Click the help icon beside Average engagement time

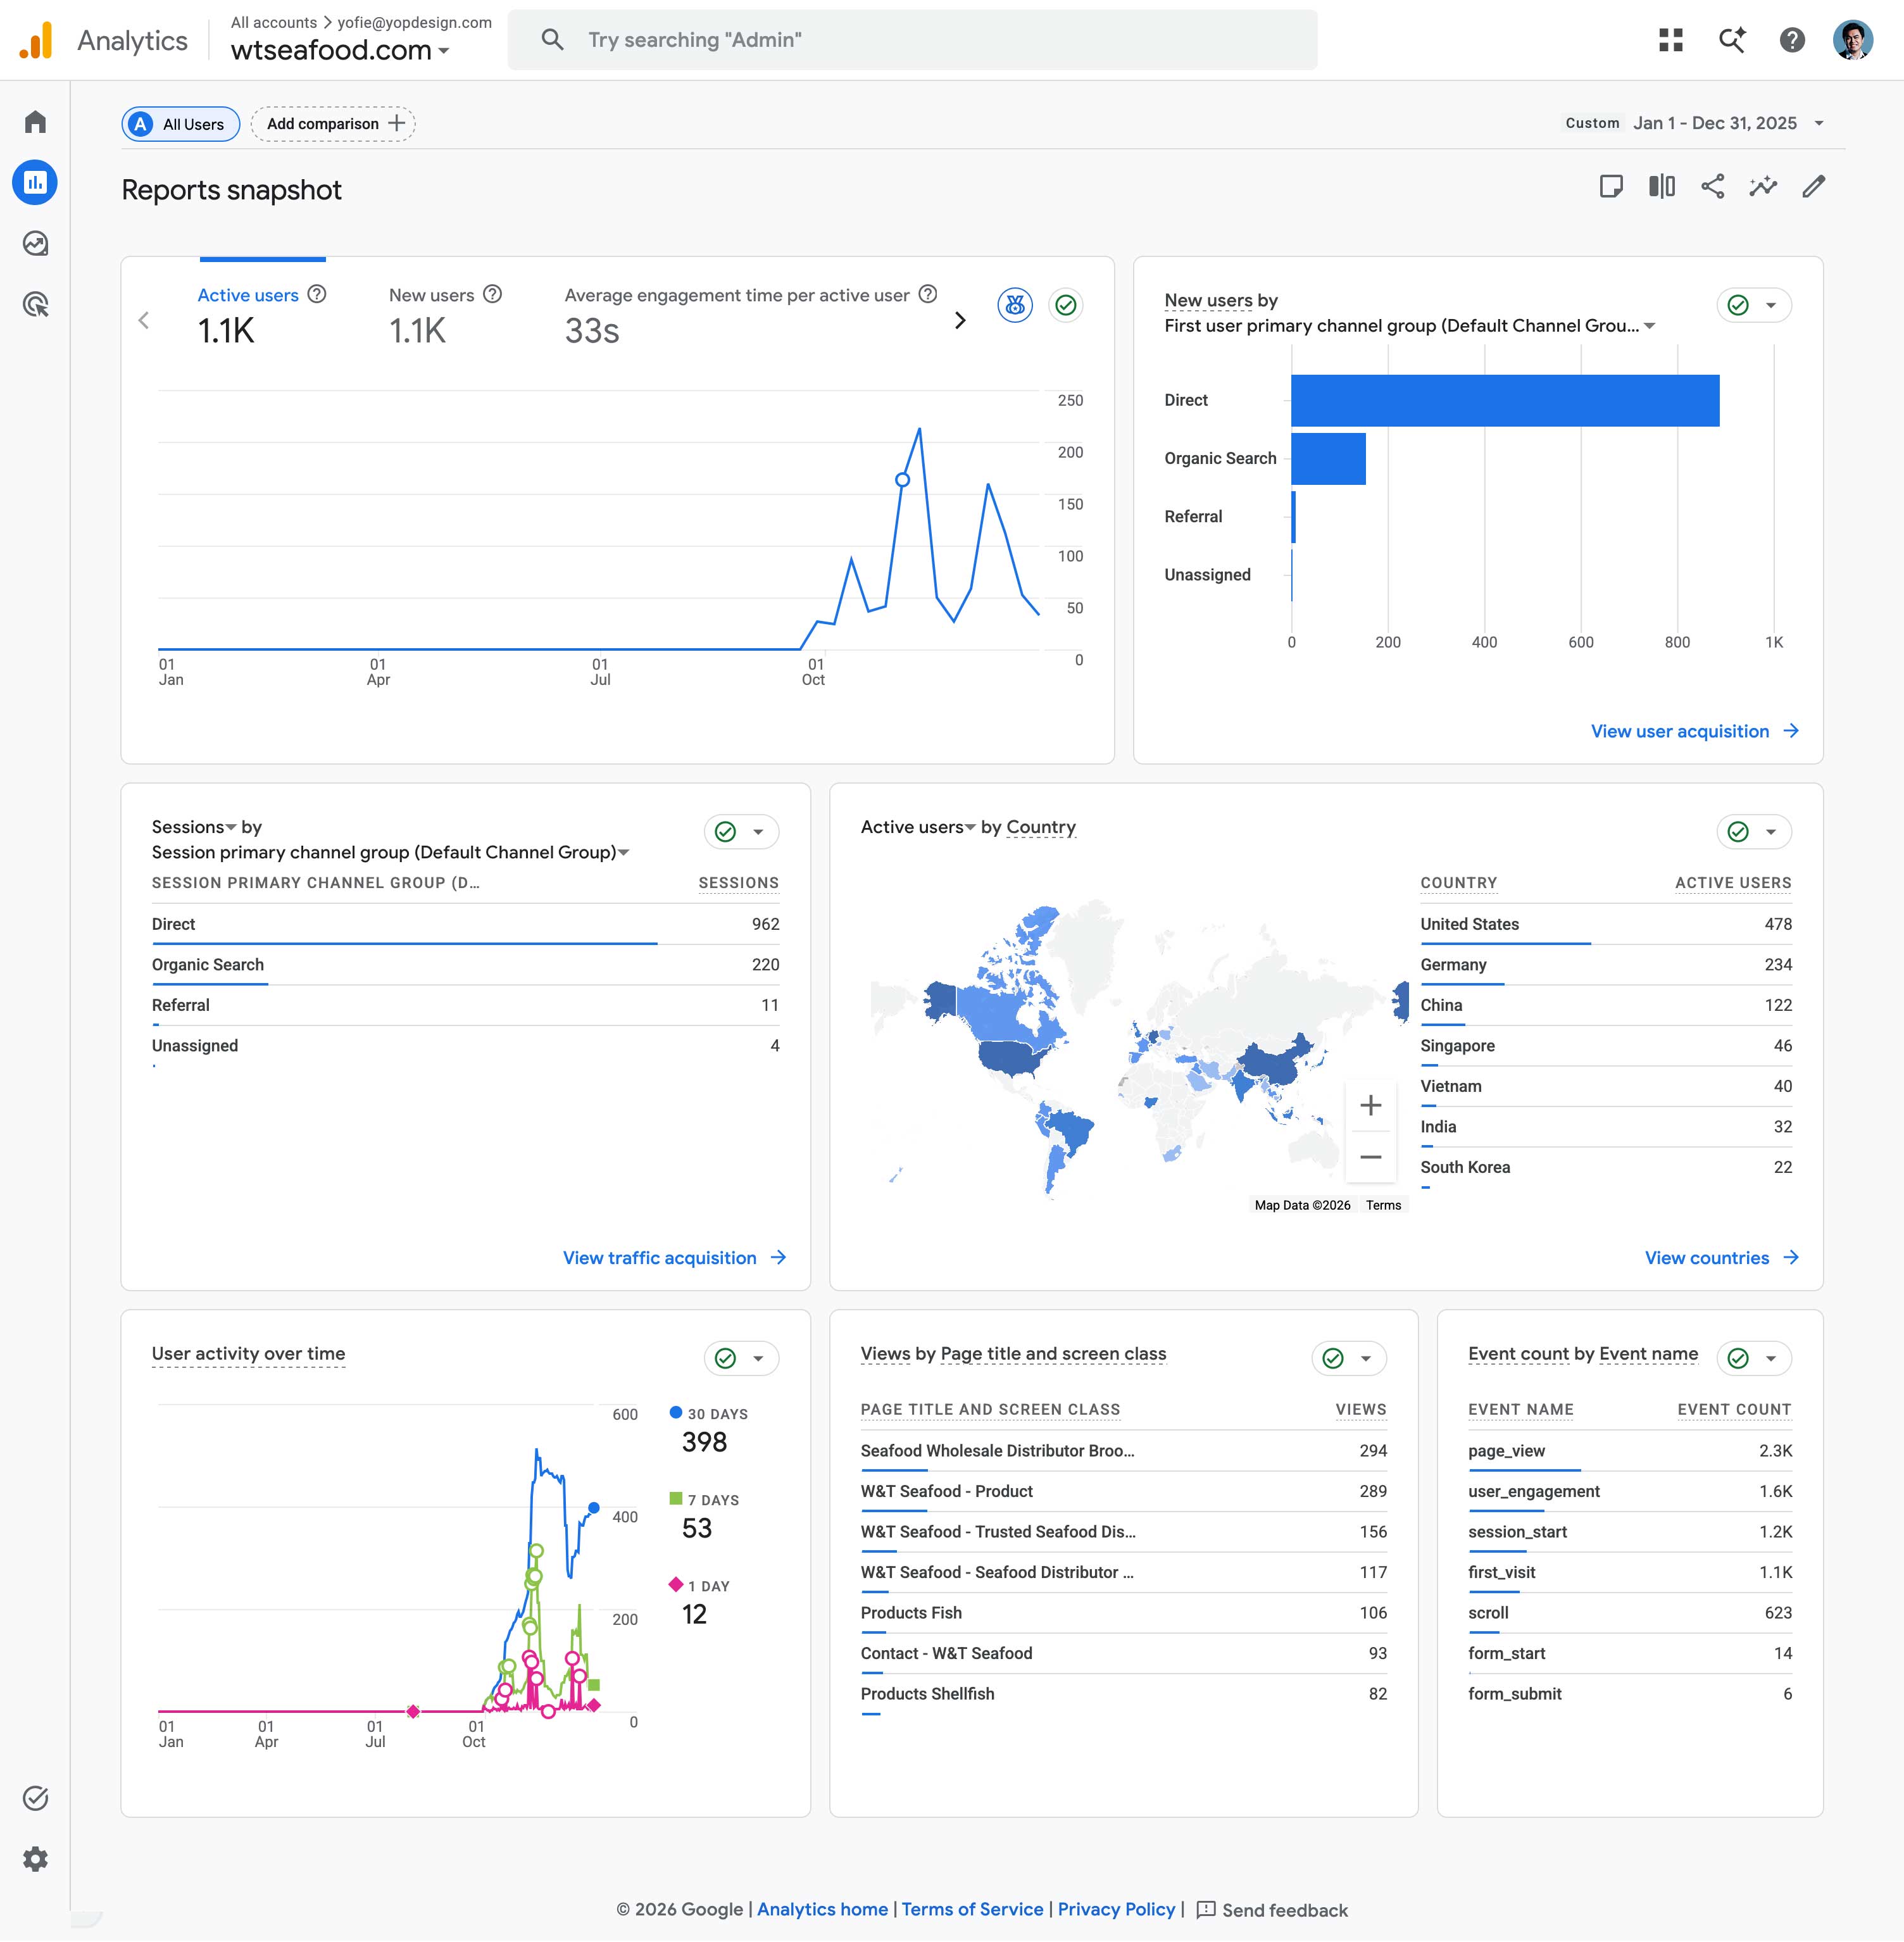pos(928,294)
